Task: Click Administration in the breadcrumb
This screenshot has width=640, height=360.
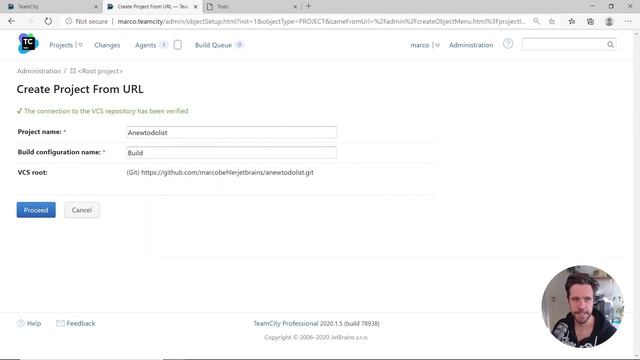Action: [39, 71]
